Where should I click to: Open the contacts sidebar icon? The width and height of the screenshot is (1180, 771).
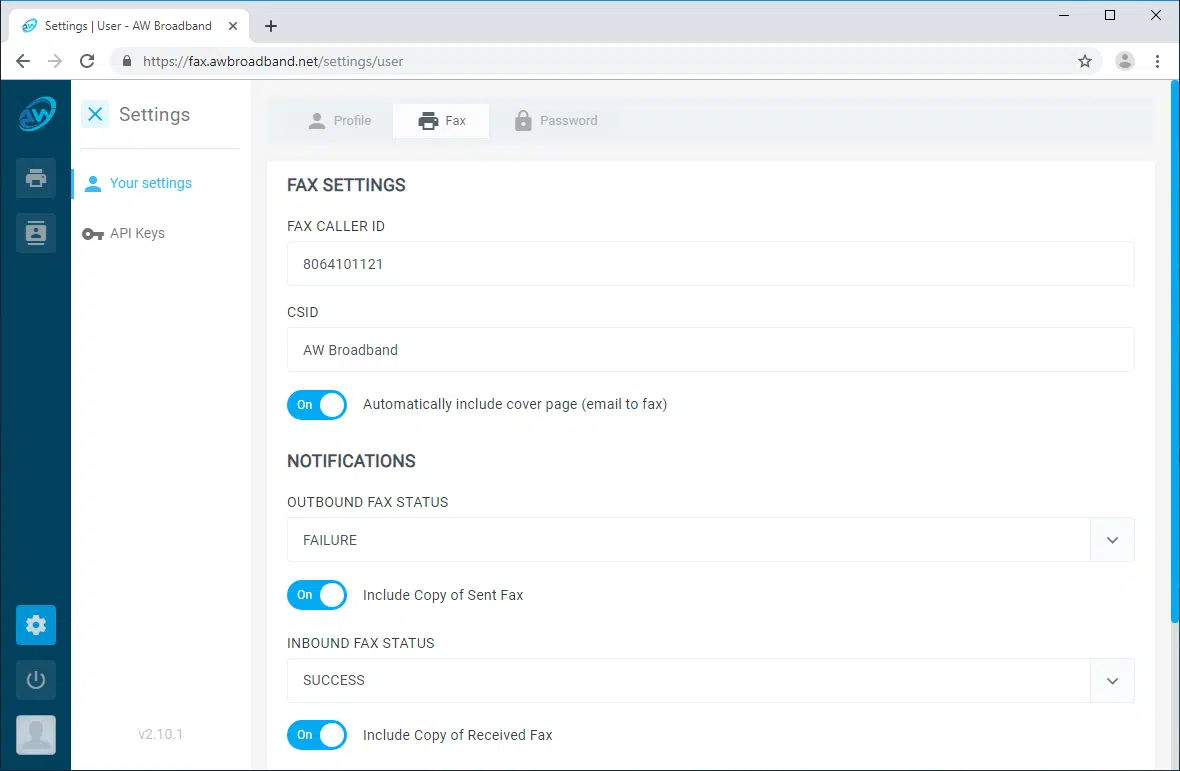click(36, 233)
